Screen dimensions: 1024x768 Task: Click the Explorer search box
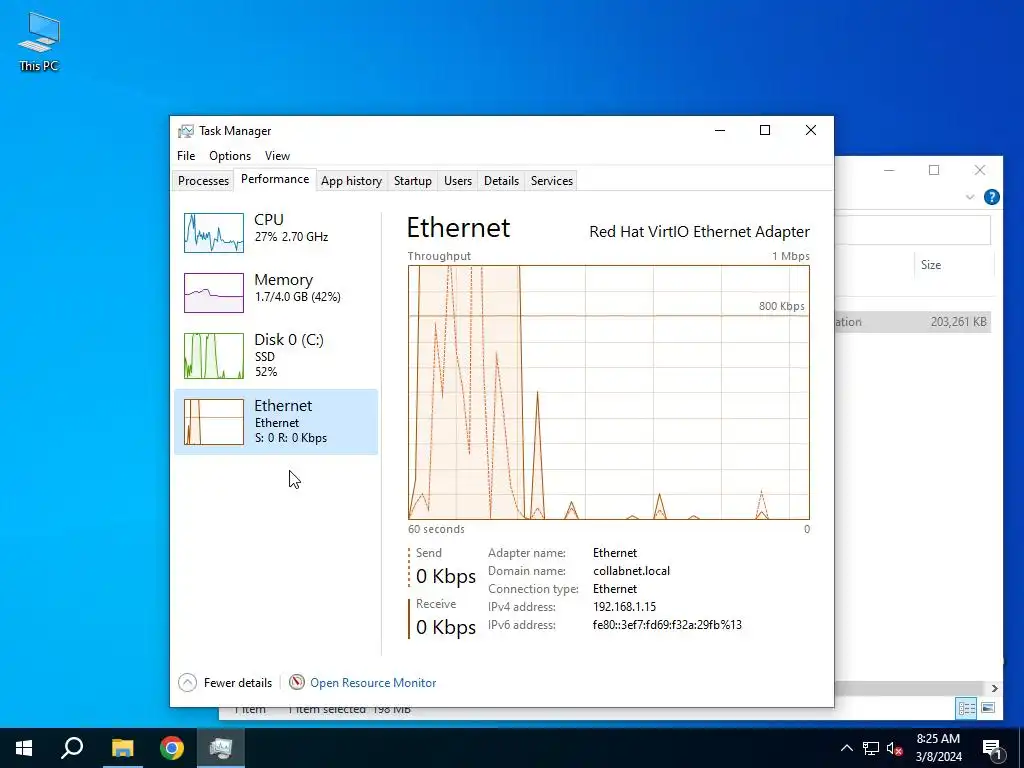913,231
